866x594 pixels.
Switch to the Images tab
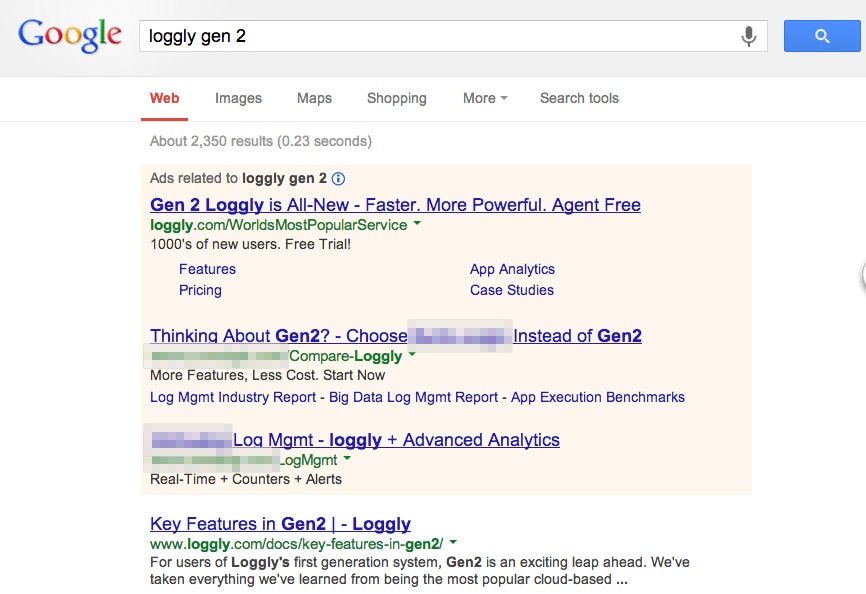point(238,98)
